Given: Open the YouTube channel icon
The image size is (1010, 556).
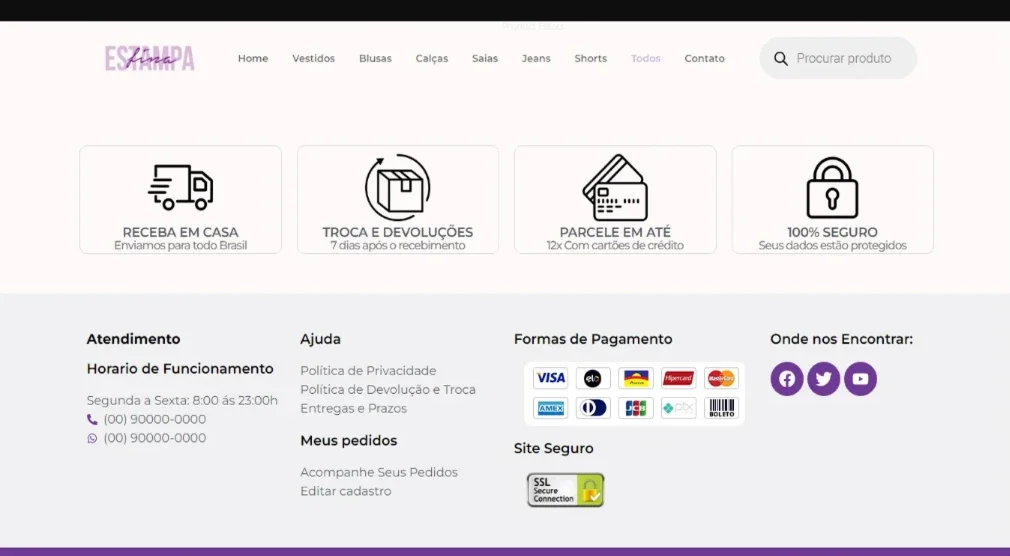Looking at the screenshot, I should point(860,379).
